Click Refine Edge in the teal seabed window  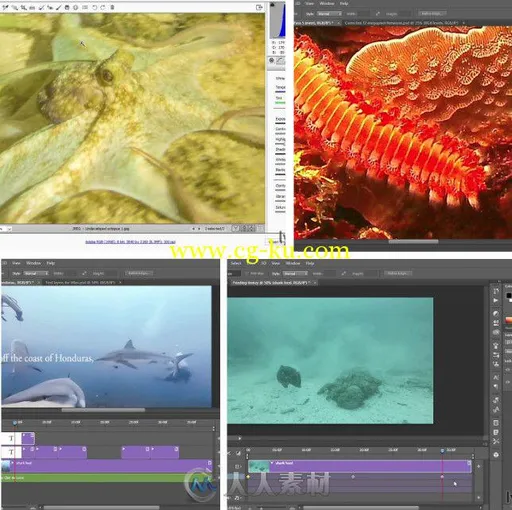pos(398,274)
